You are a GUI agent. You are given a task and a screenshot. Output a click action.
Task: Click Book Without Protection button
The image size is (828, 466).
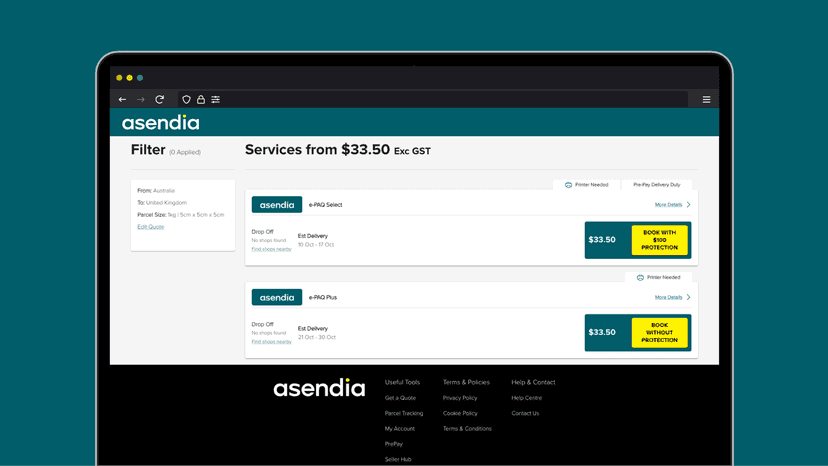(x=660, y=332)
